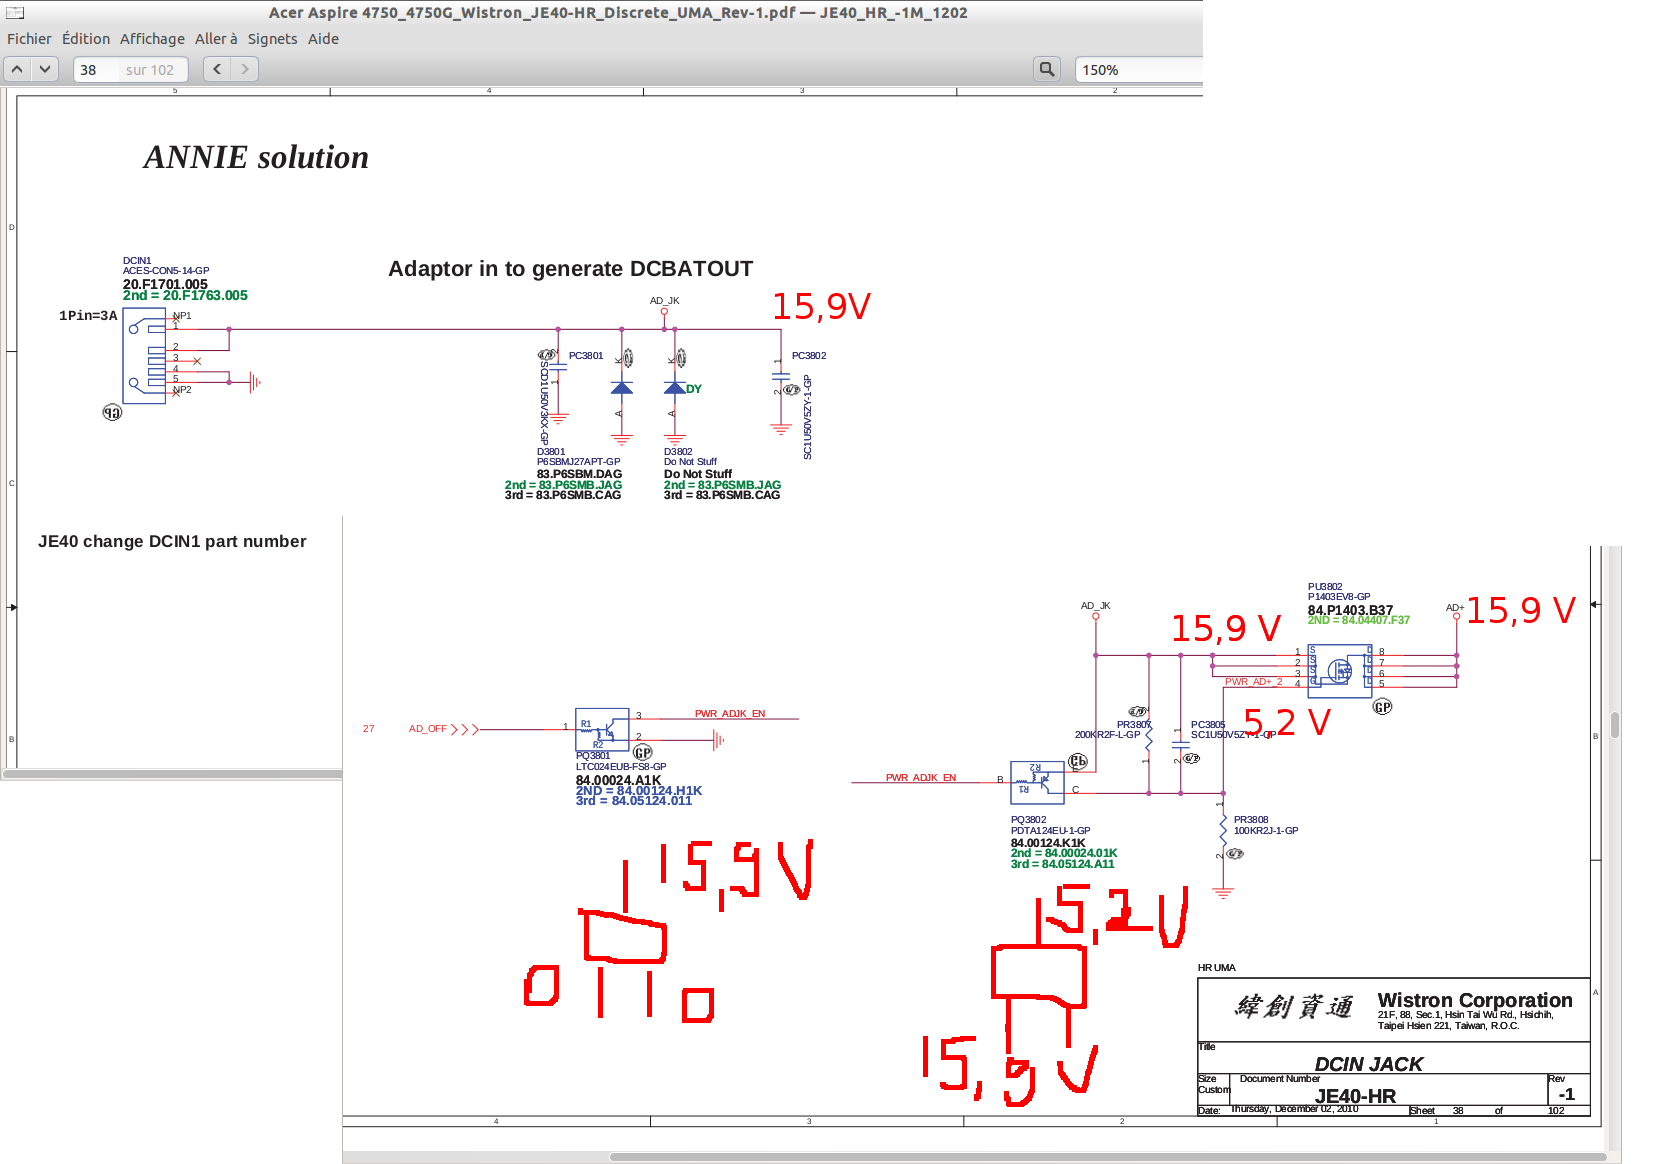Go to the next page with the down arrow
Screen dimensions: 1679x1164
[x=45, y=69]
